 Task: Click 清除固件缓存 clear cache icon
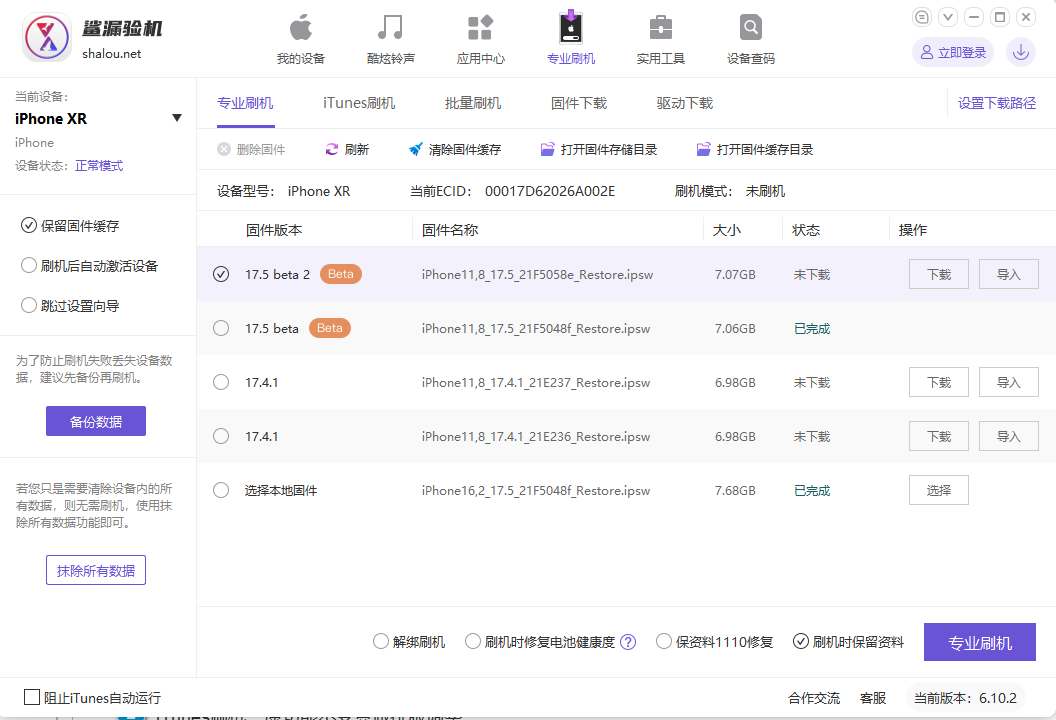point(416,150)
